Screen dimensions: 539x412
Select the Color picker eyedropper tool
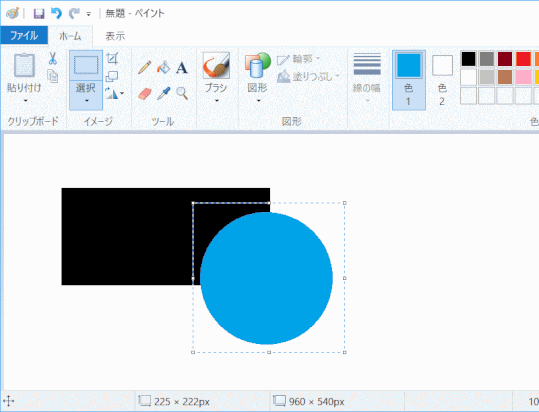[x=164, y=93]
